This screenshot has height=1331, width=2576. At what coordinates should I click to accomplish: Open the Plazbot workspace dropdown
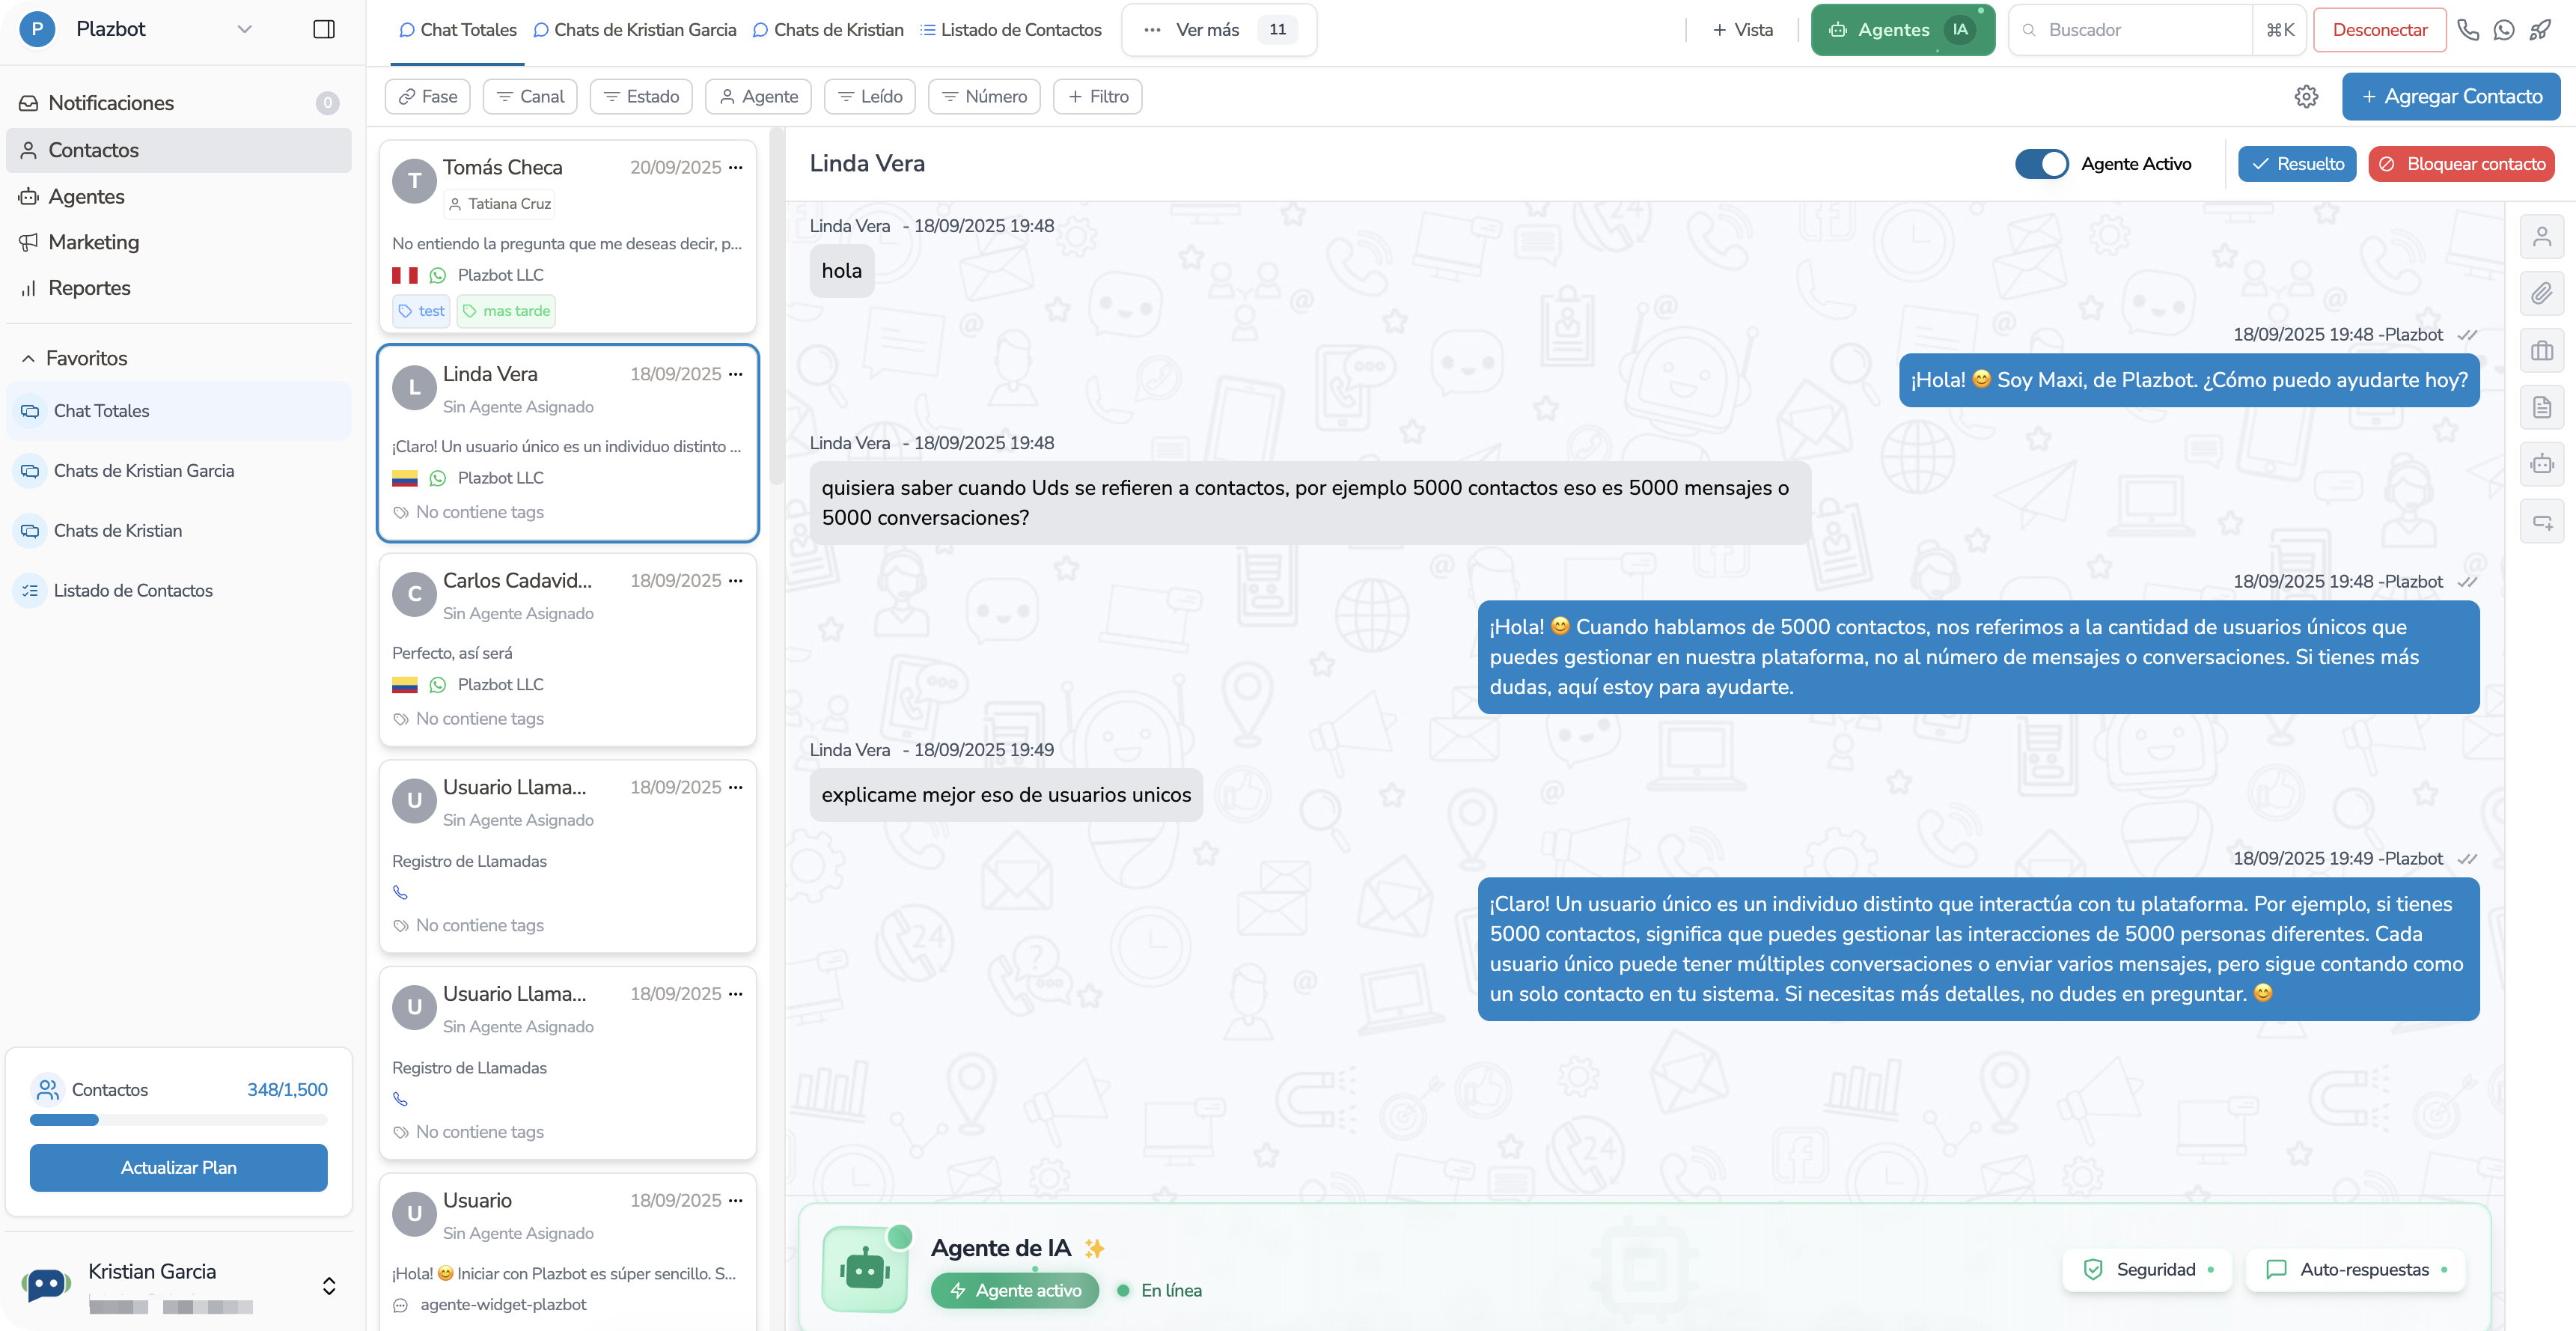244,29
